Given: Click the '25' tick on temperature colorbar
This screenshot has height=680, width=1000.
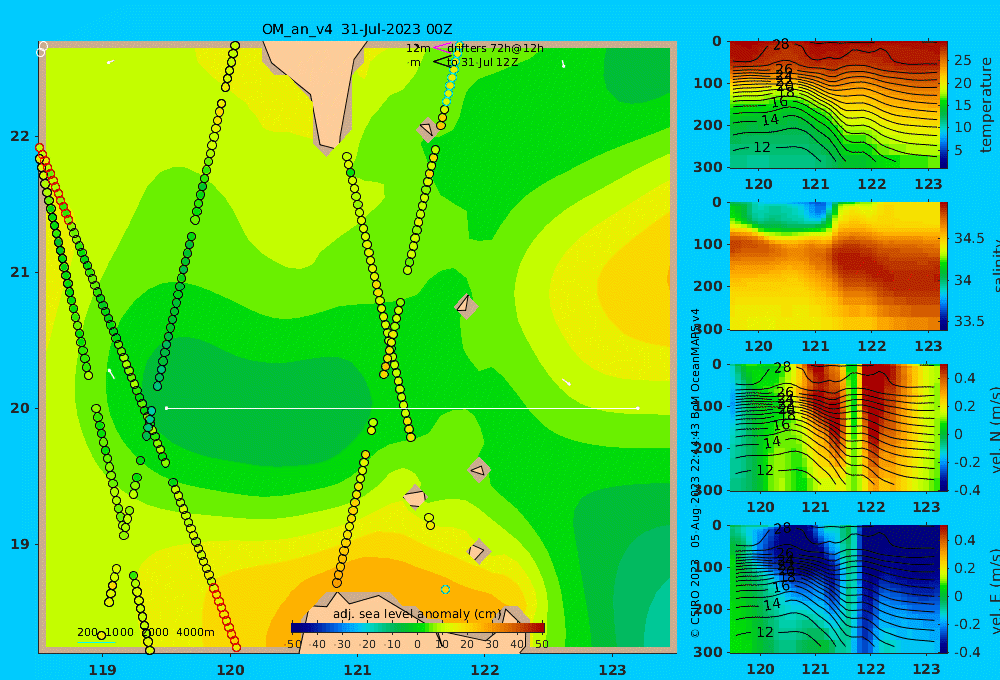Looking at the screenshot, I should coord(962,61).
